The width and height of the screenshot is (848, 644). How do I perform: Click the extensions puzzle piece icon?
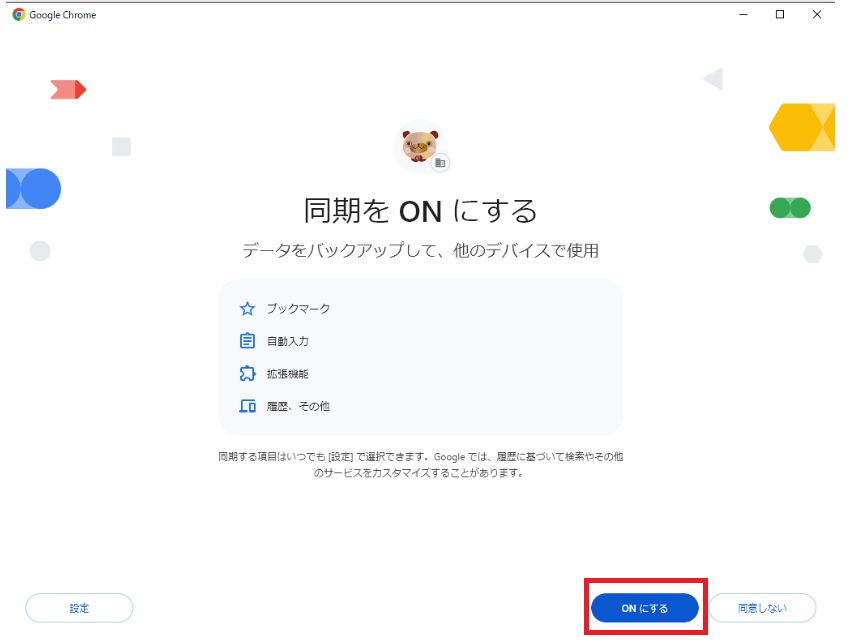pyautogui.click(x=247, y=374)
